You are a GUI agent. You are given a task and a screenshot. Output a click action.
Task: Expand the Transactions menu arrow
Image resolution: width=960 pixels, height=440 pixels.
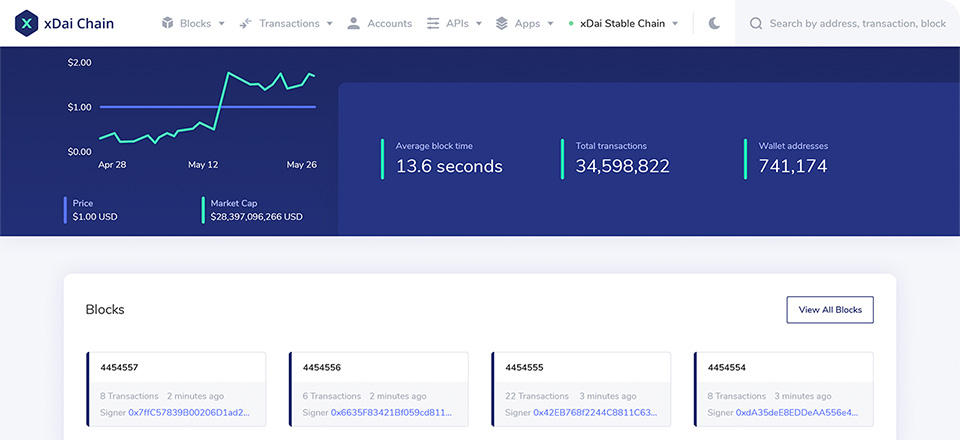[329, 24]
